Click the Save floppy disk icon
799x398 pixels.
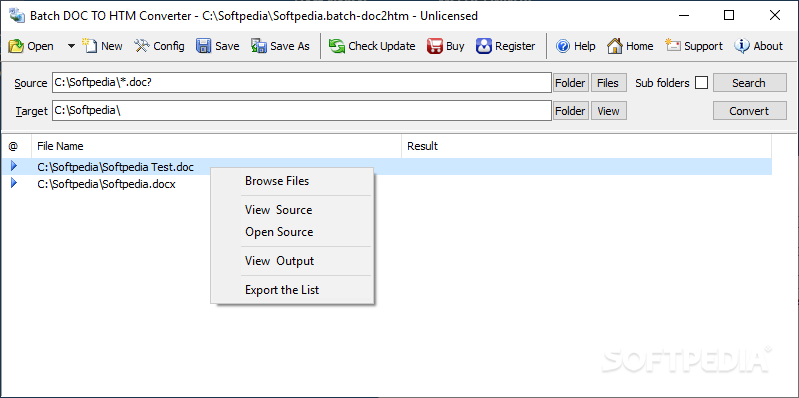pos(204,46)
